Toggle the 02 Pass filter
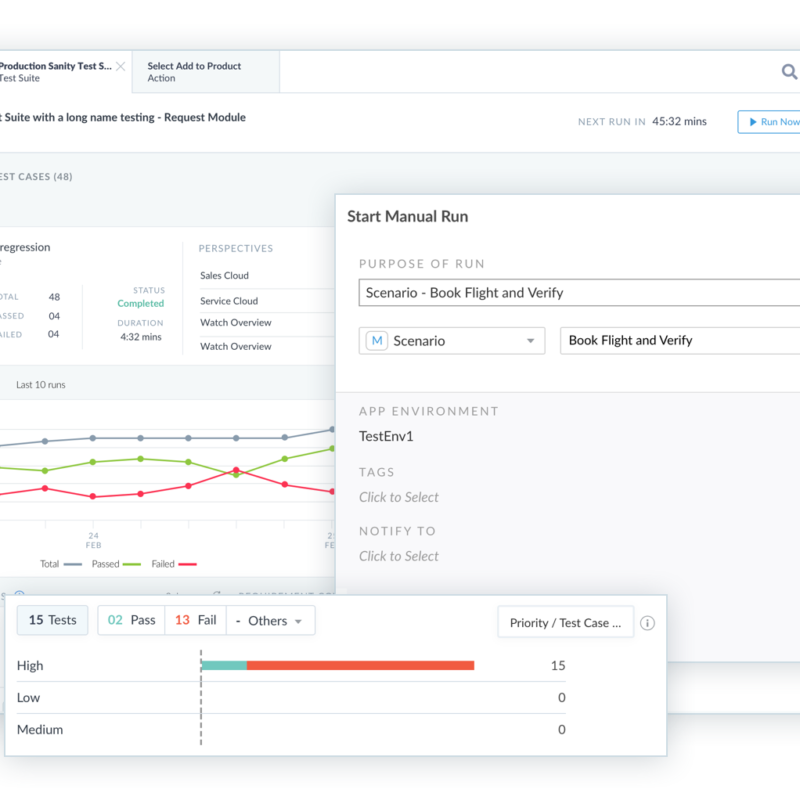Viewport: 800px width, 800px height. click(x=131, y=621)
